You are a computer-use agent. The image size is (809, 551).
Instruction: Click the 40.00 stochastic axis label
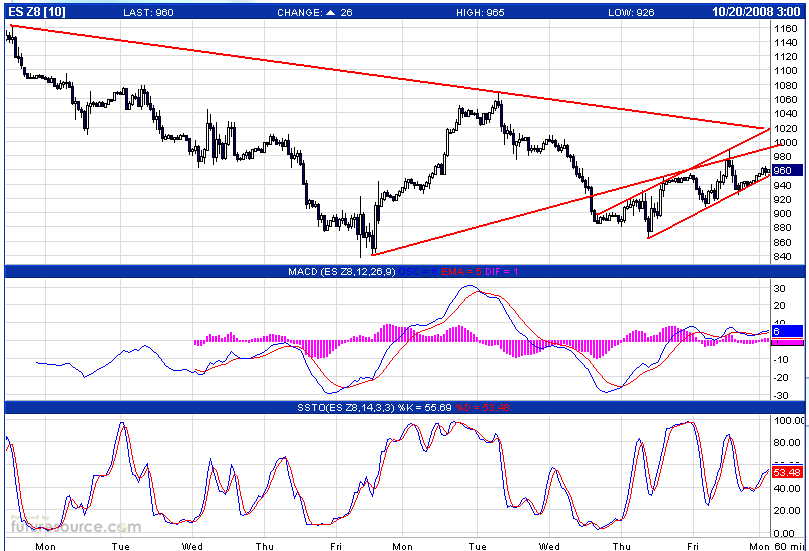pyautogui.click(x=787, y=488)
